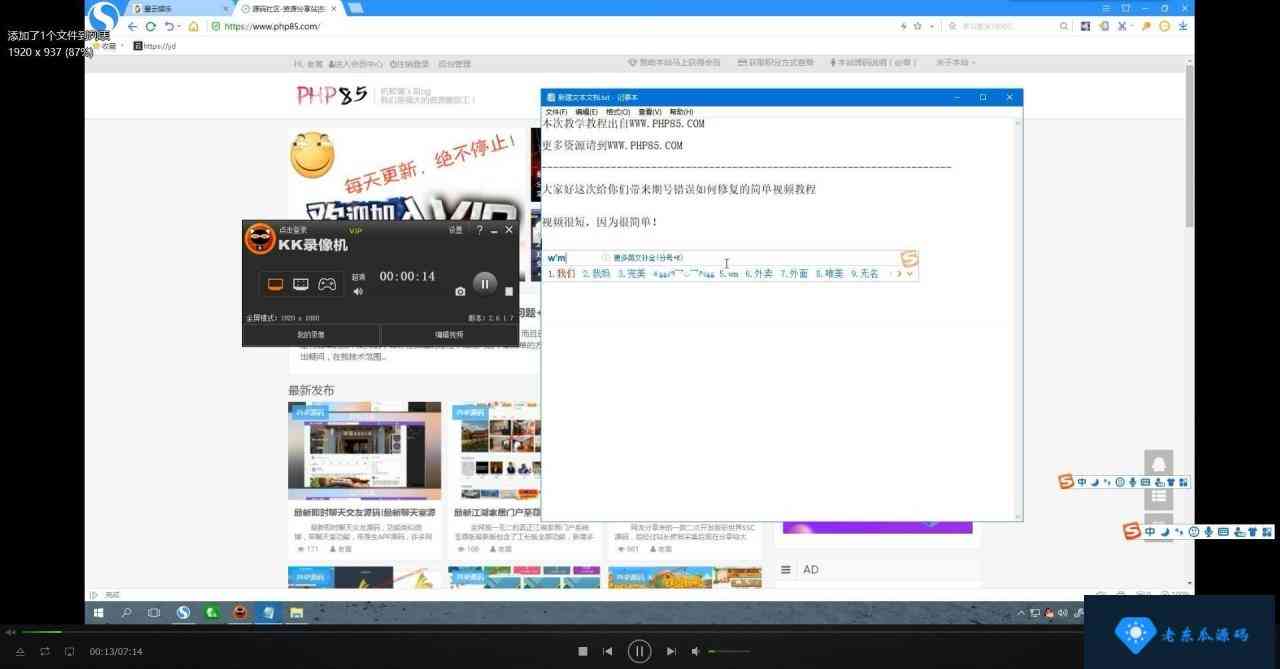The height and width of the screenshot is (669, 1280).
Task: Pause the video player playback
Action: click(x=639, y=651)
